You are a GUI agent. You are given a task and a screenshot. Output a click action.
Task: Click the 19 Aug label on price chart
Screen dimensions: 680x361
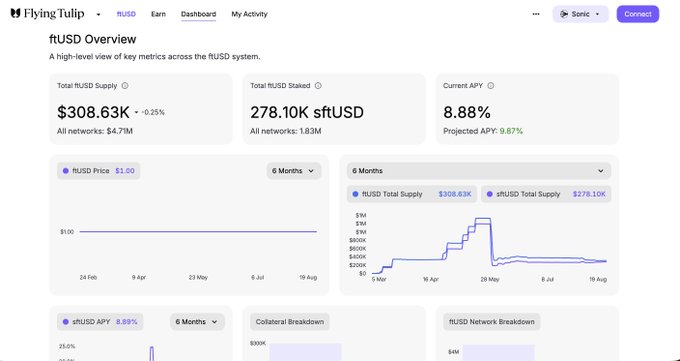pyautogui.click(x=308, y=277)
